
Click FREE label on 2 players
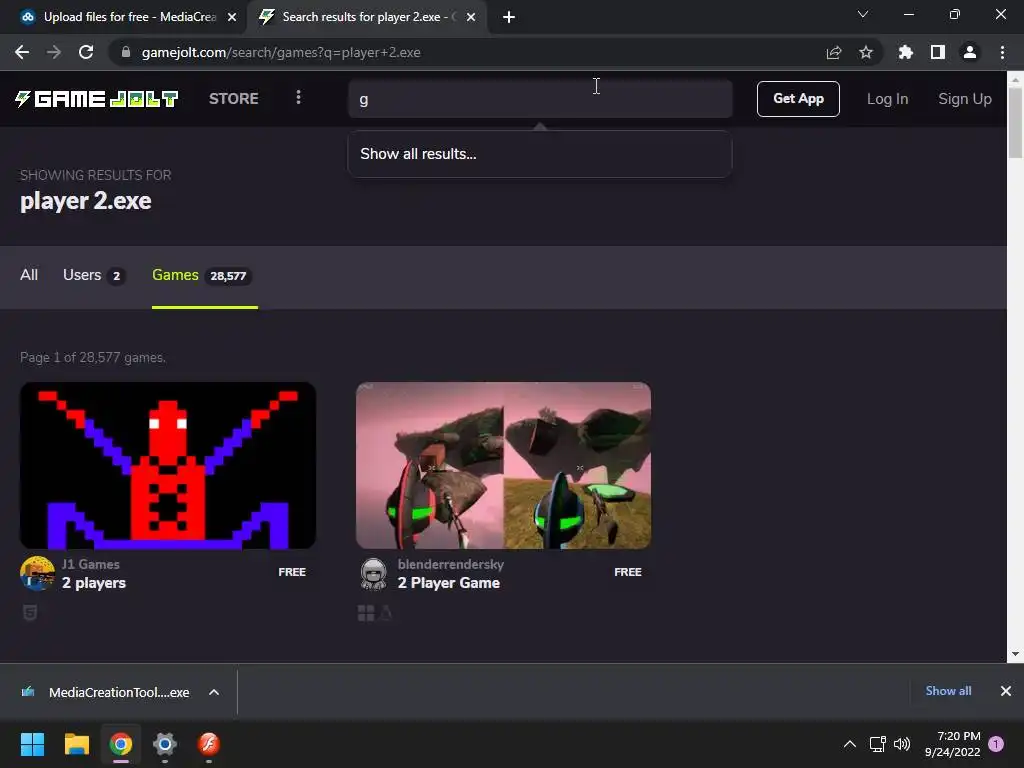pyautogui.click(x=292, y=572)
